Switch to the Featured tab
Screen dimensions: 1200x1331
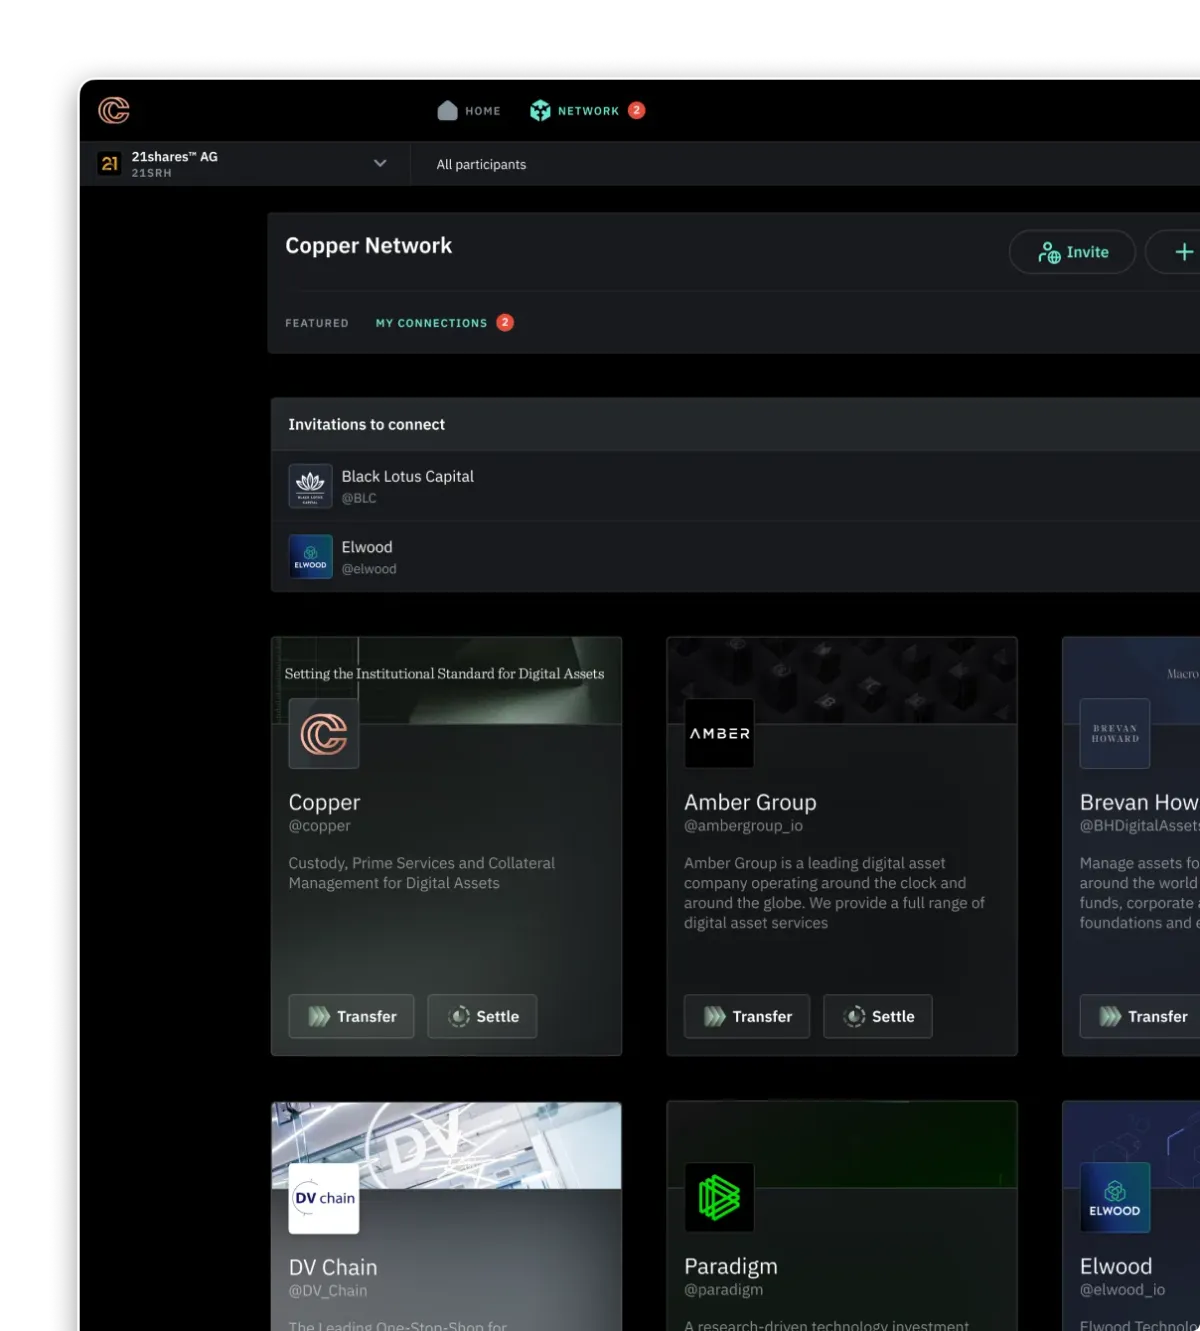click(317, 323)
